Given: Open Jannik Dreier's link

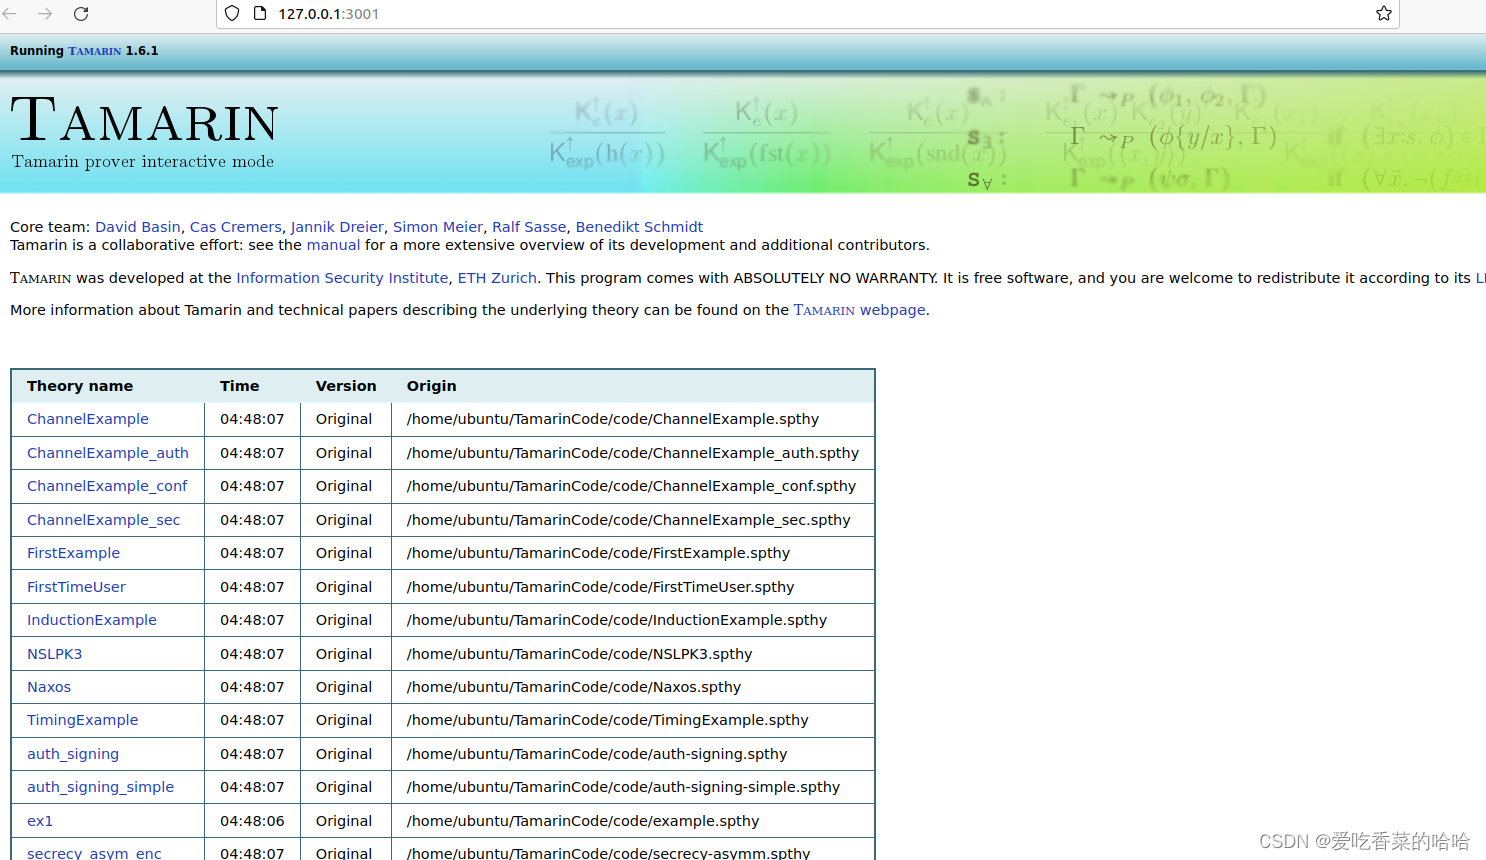Looking at the screenshot, I should click(x=337, y=227).
